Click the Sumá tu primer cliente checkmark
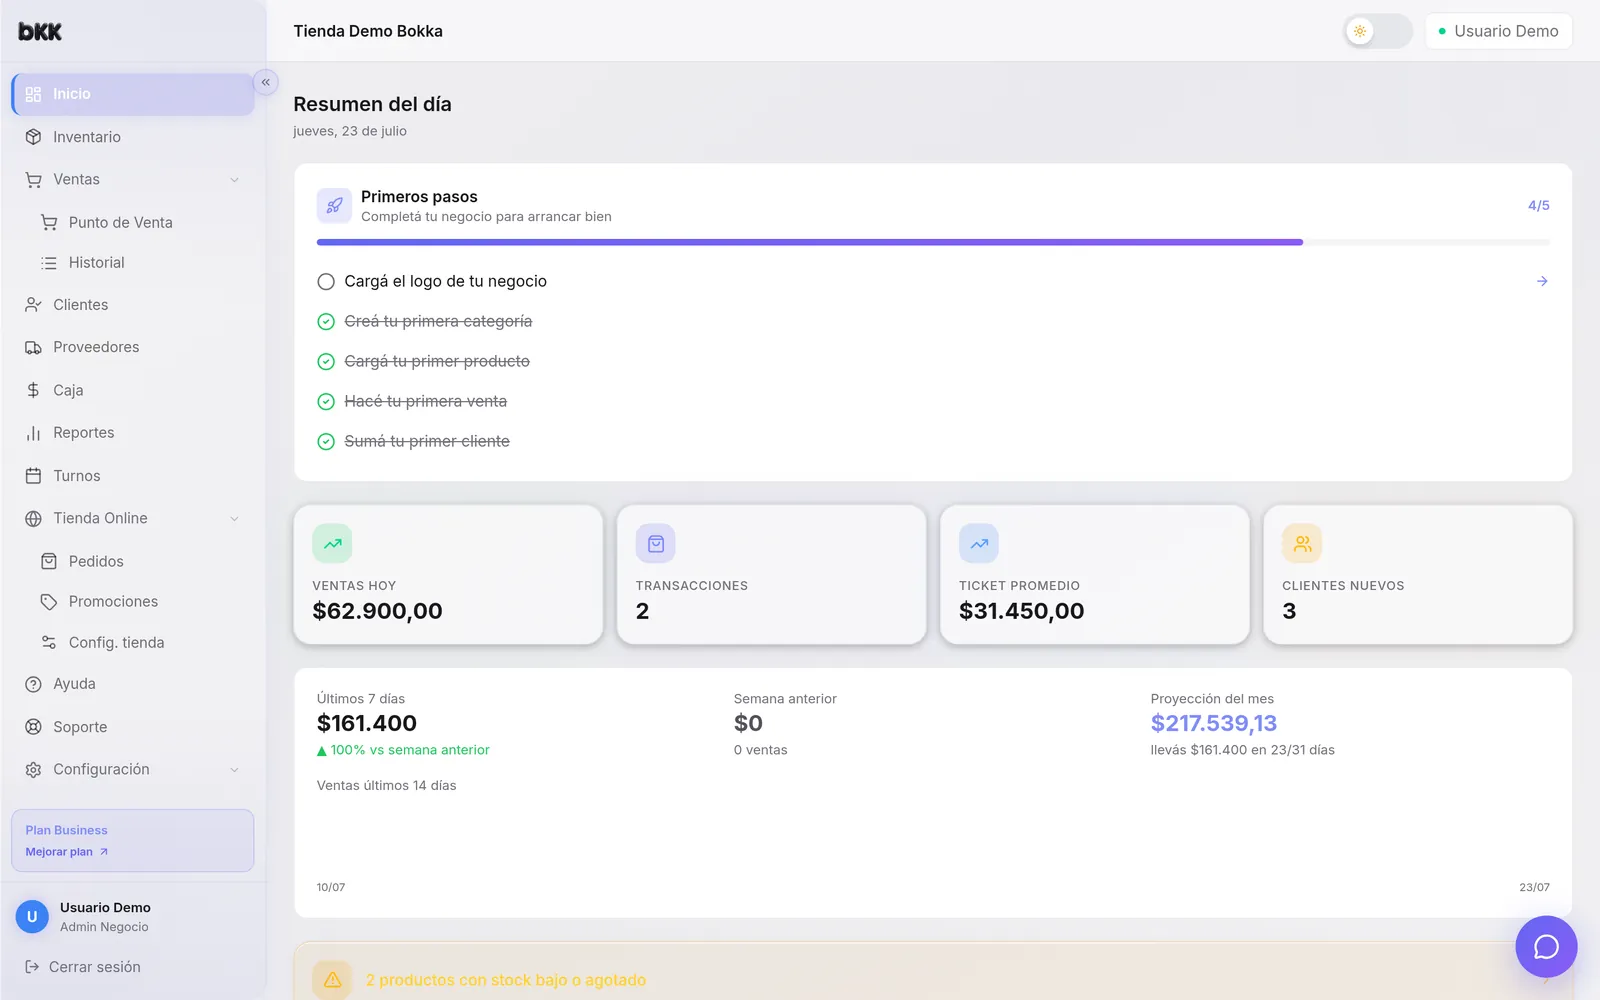 326,442
